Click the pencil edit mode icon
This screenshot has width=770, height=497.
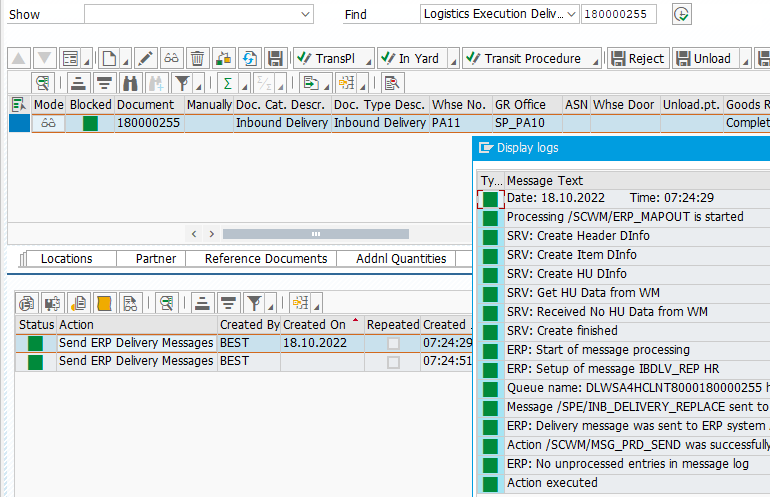coord(145,58)
